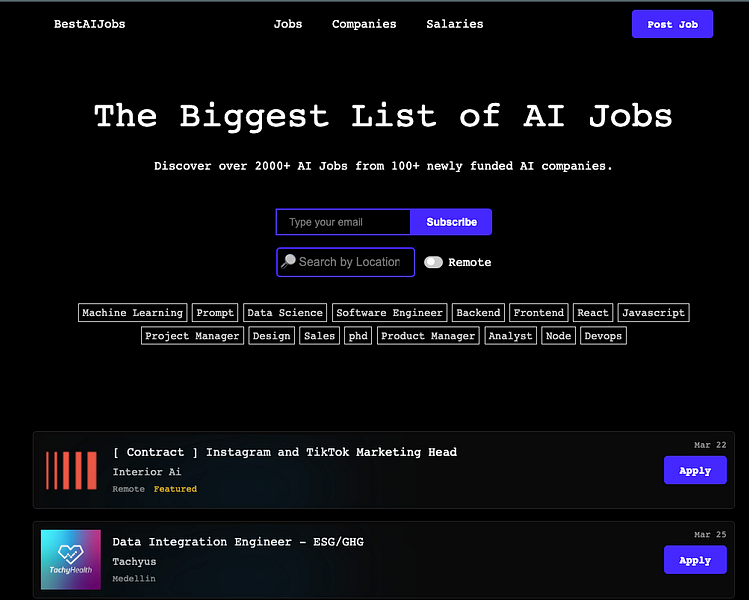The width and height of the screenshot is (749, 600).
Task: Select the Javascript tag
Action: (x=653, y=312)
